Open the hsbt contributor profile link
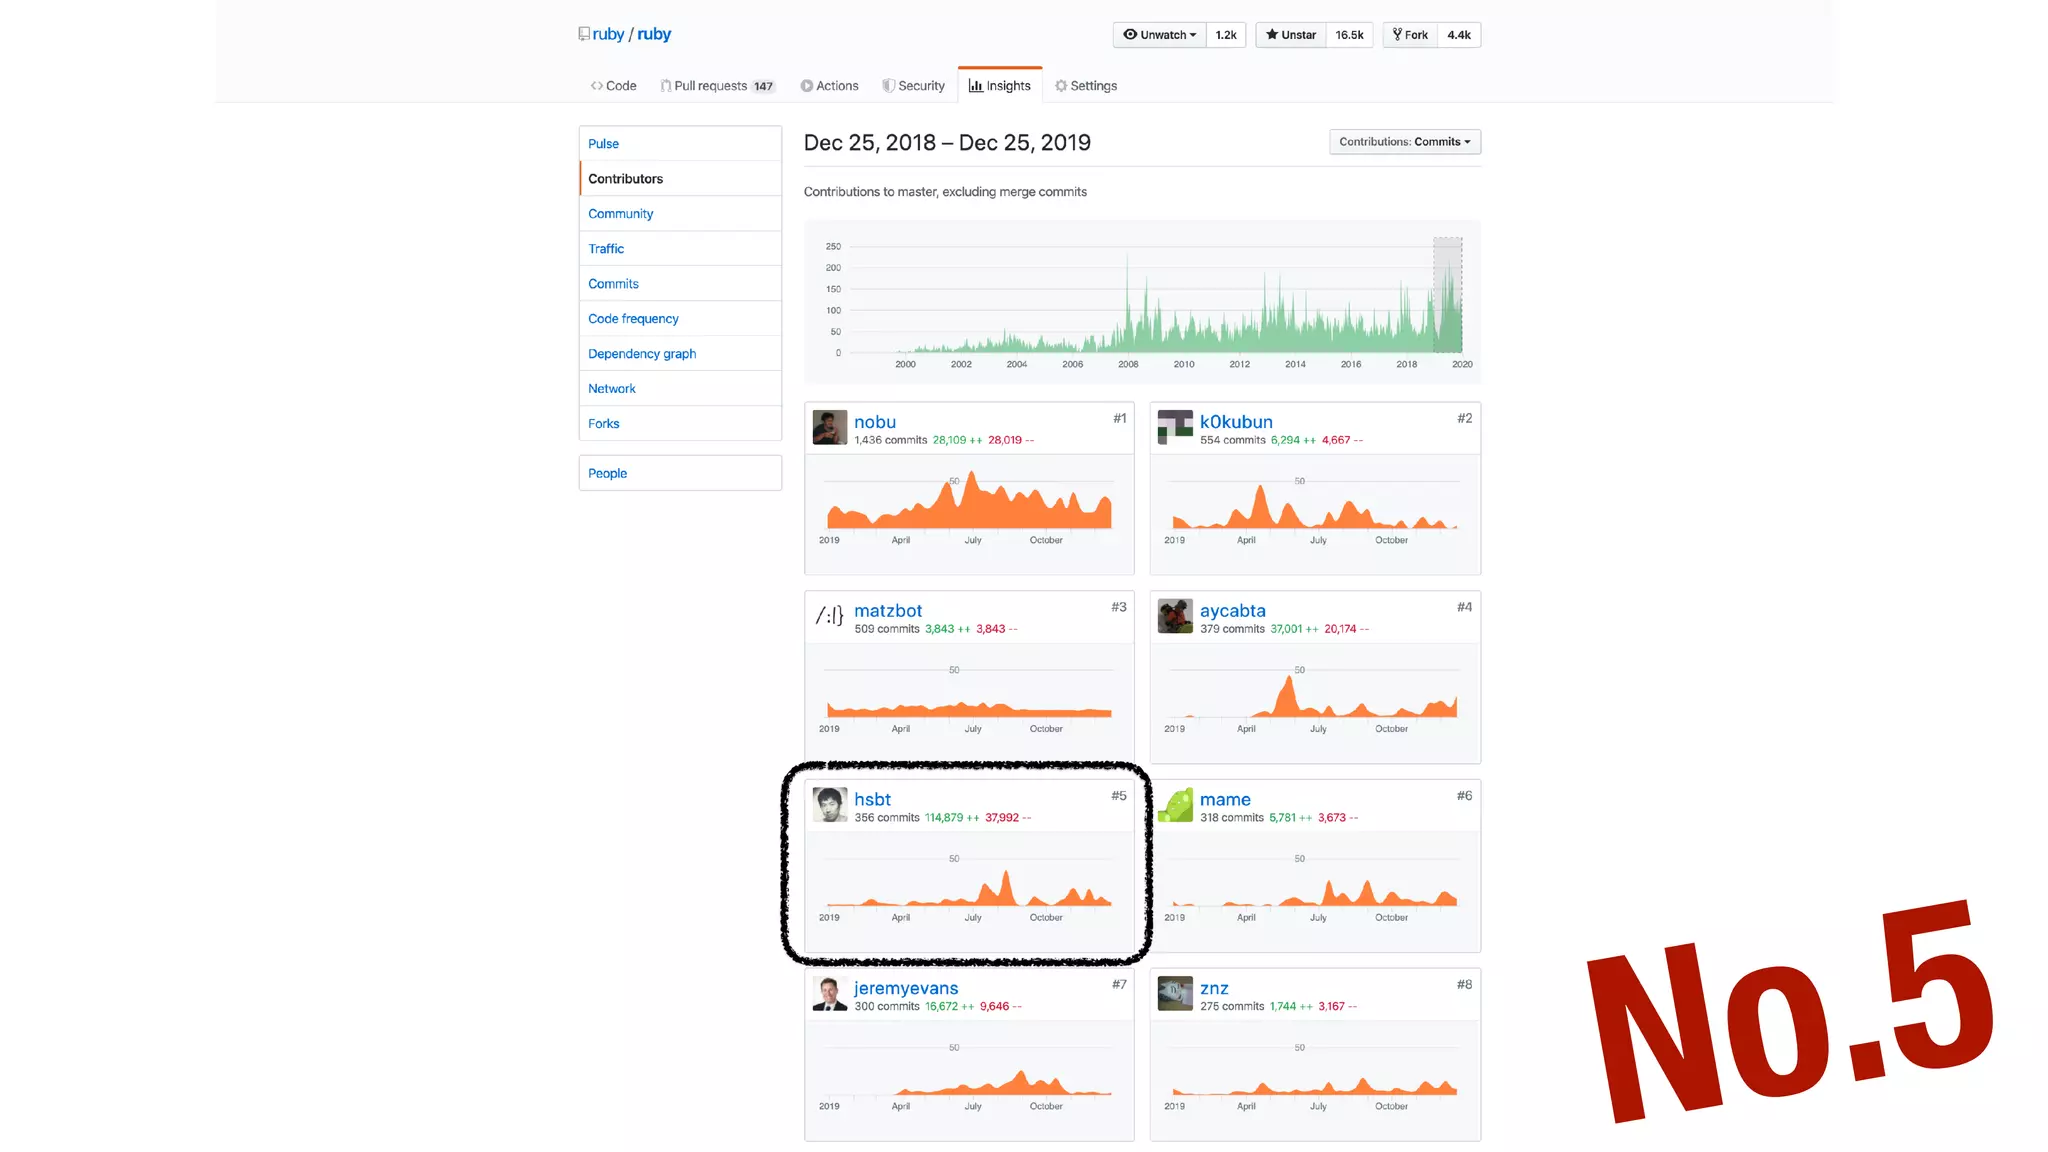Viewport: 2048px width, 1152px height. tap(872, 799)
